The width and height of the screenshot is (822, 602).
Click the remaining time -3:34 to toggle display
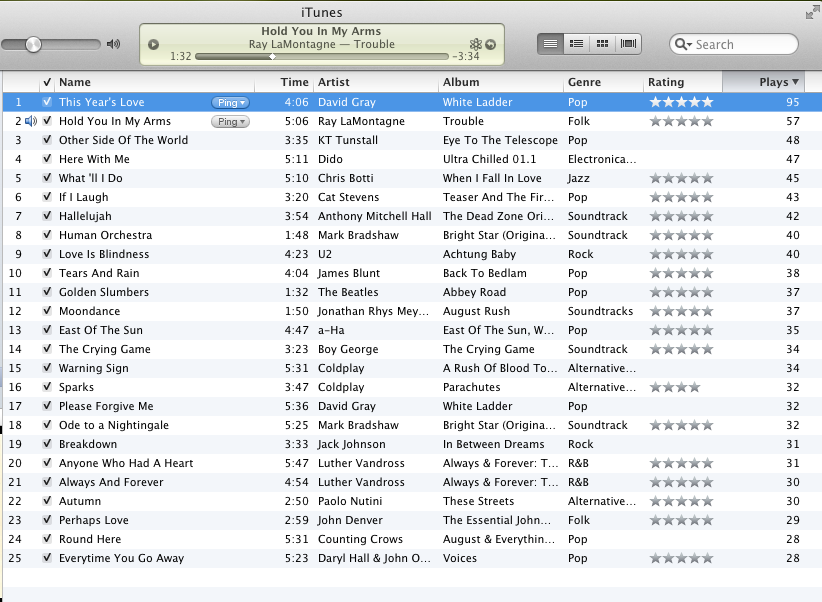[466, 56]
